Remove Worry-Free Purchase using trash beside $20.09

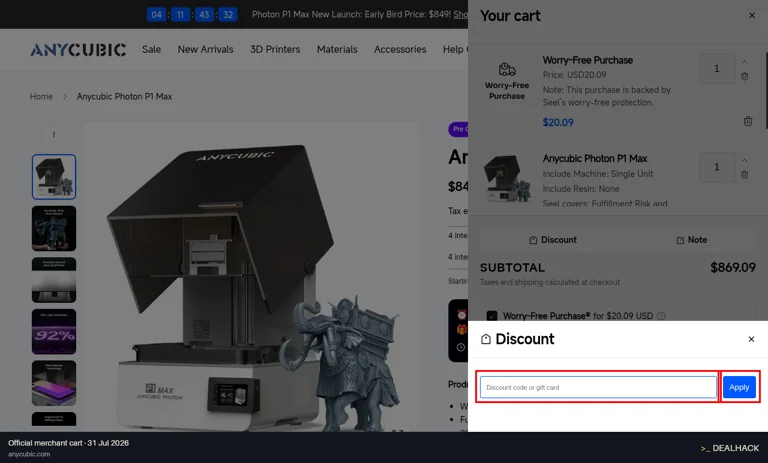tap(748, 121)
